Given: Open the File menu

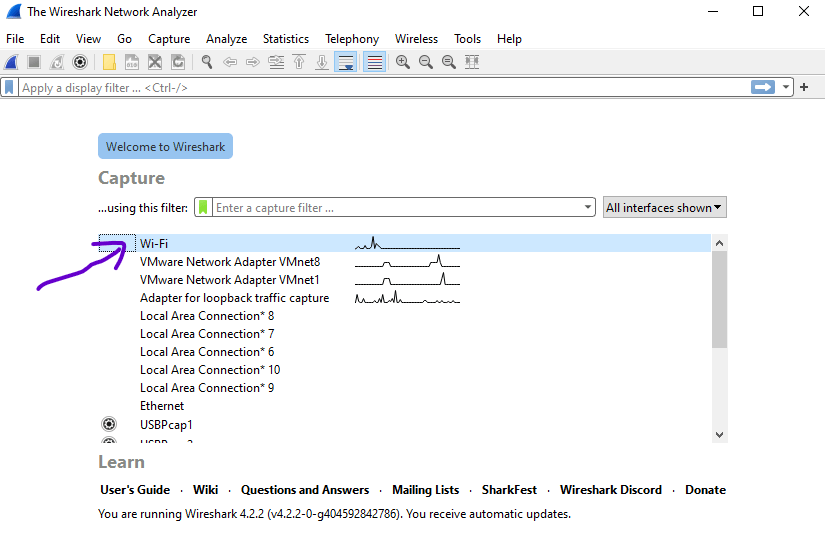Looking at the screenshot, I should click(x=15, y=39).
